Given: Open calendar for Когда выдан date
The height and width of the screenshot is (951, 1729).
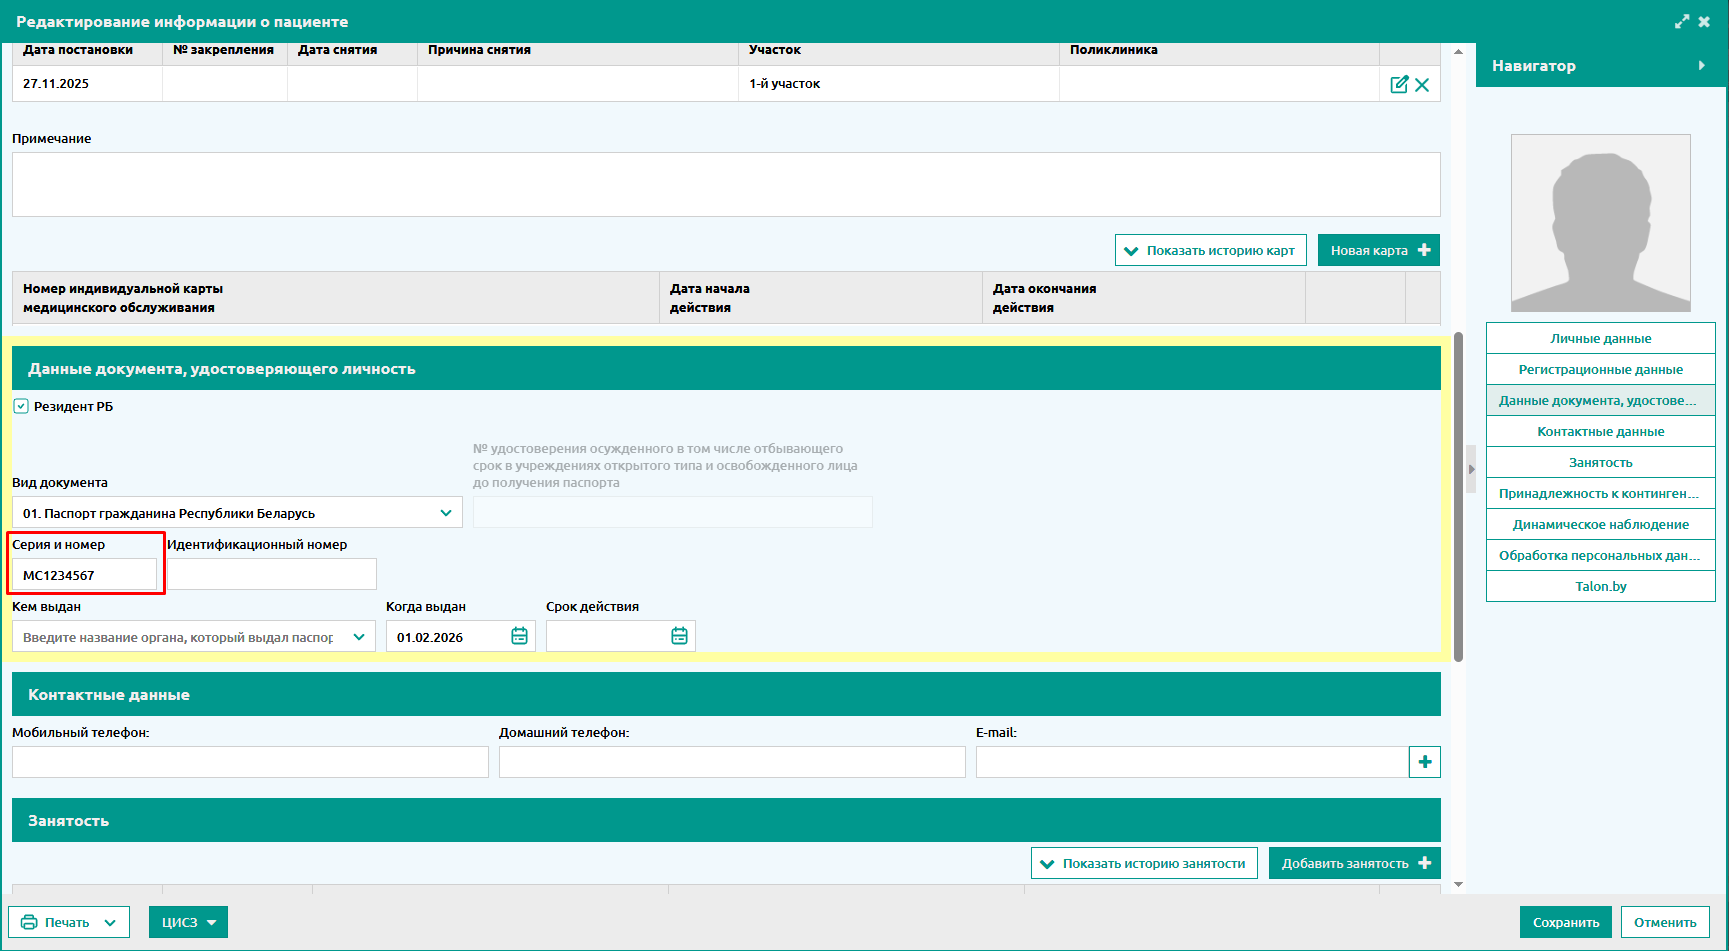Looking at the screenshot, I should pyautogui.click(x=519, y=636).
